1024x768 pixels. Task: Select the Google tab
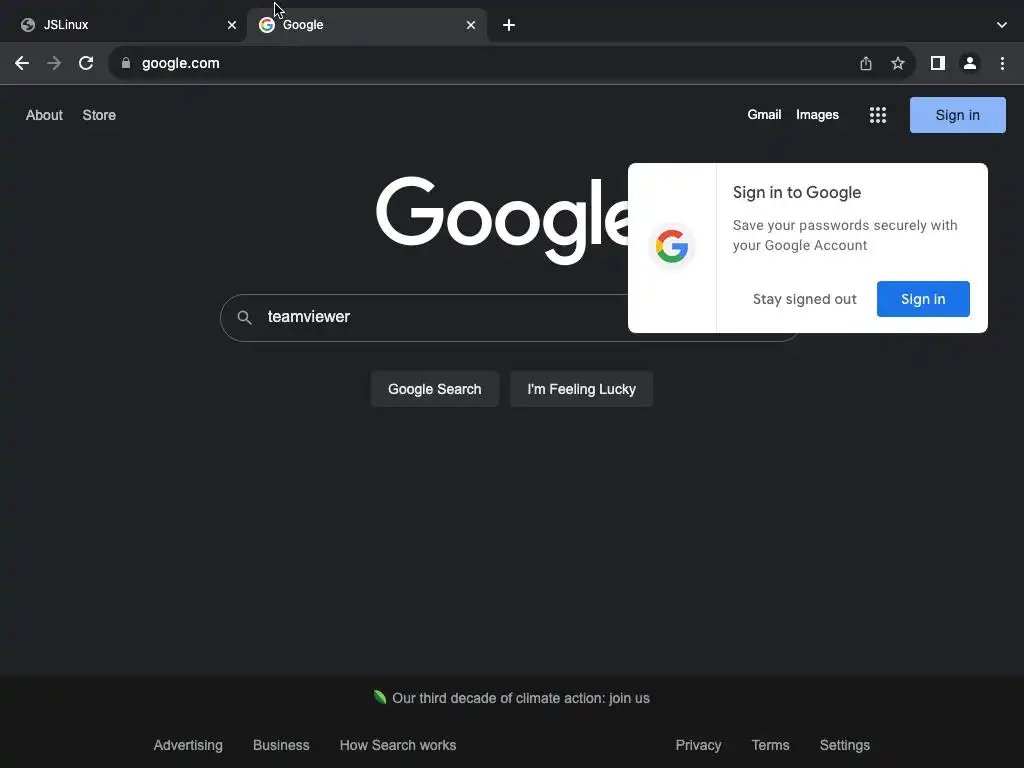pos(366,25)
